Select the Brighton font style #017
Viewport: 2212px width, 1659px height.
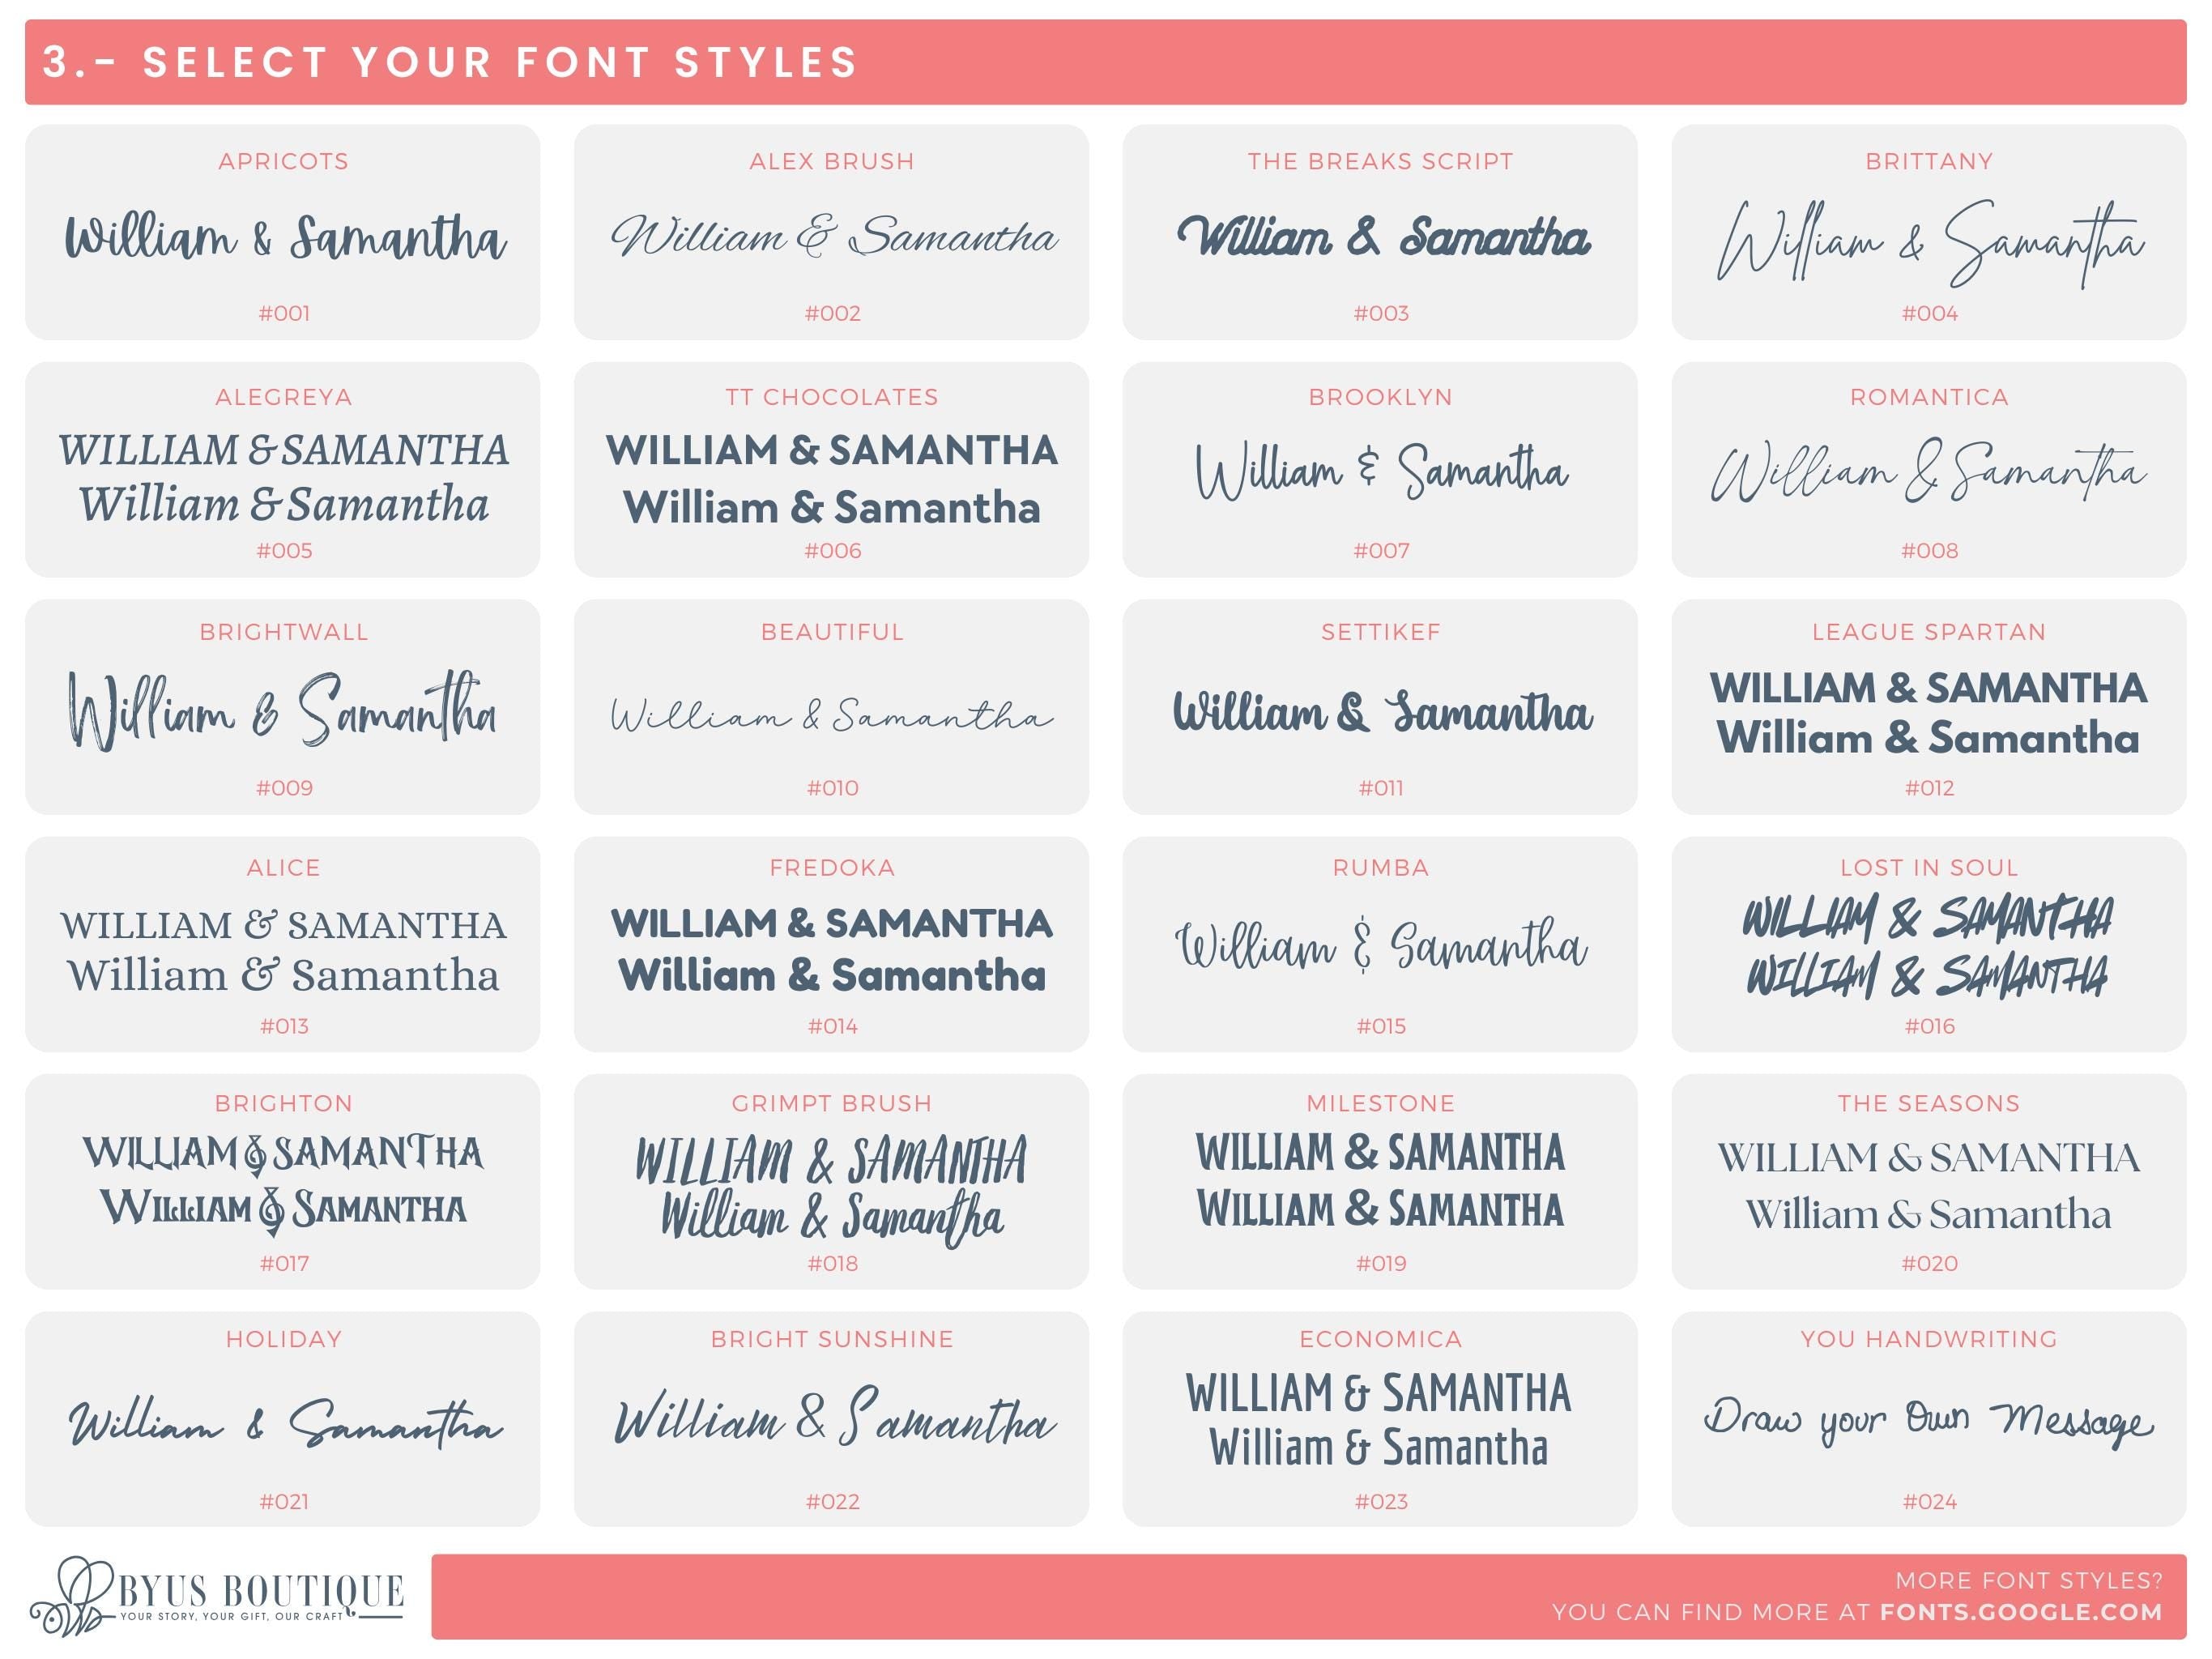(x=283, y=1182)
